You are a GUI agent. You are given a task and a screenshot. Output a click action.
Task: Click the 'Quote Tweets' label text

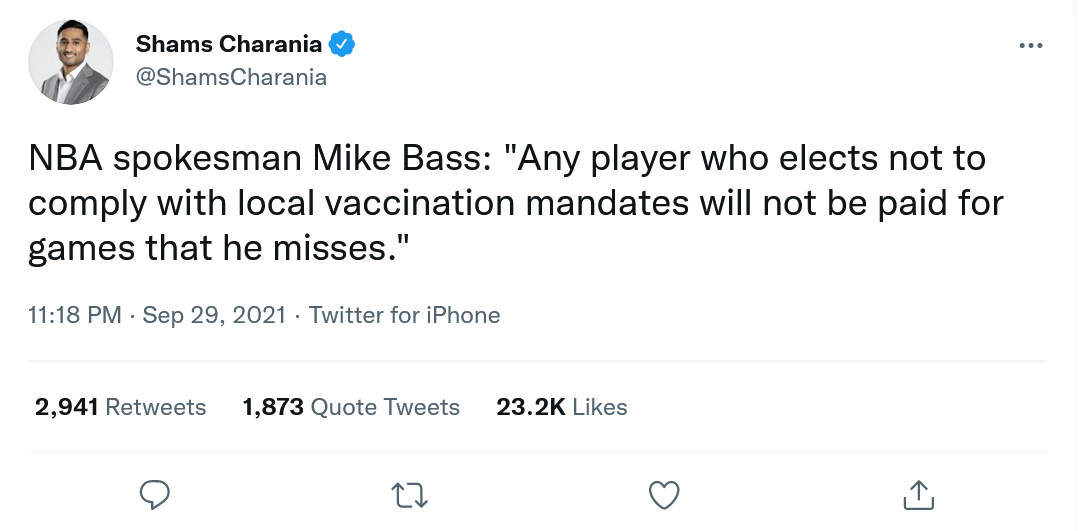tap(385, 407)
